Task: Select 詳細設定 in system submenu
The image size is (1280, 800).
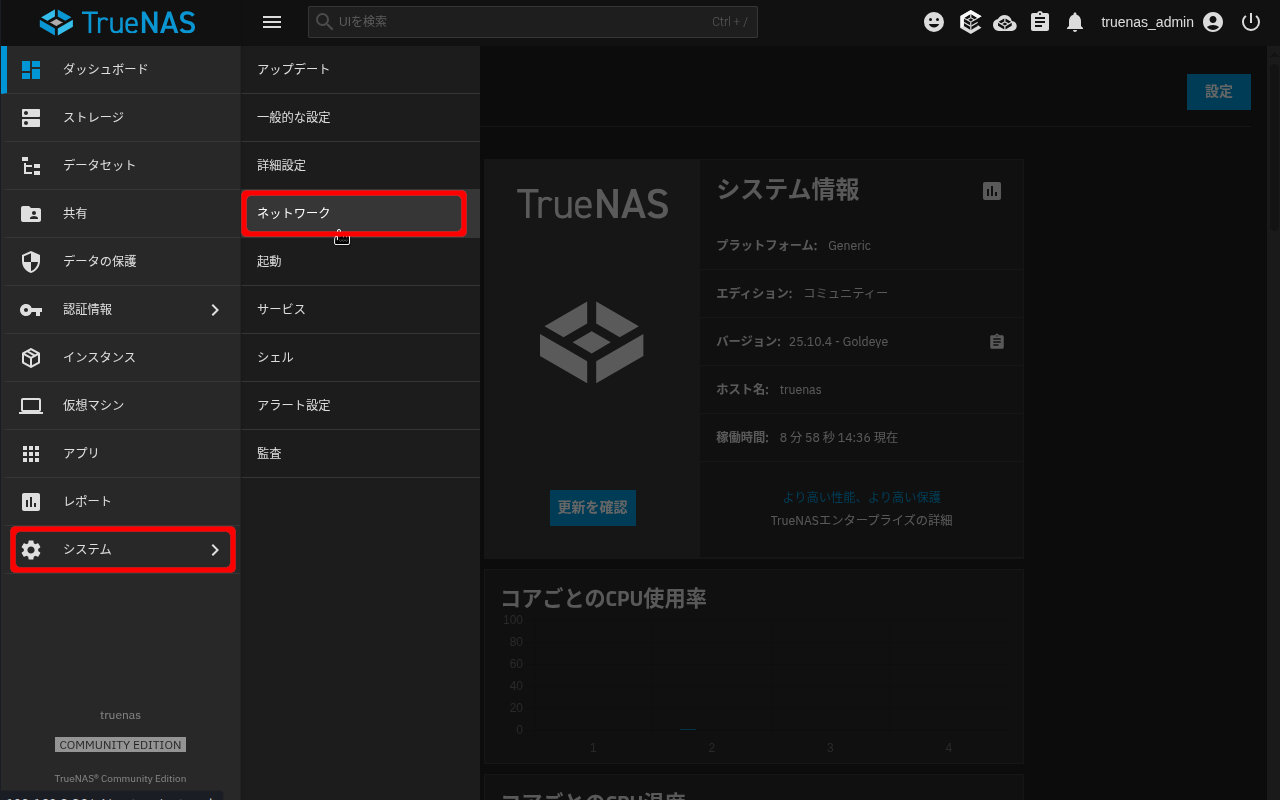Action: tap(360, 165)
